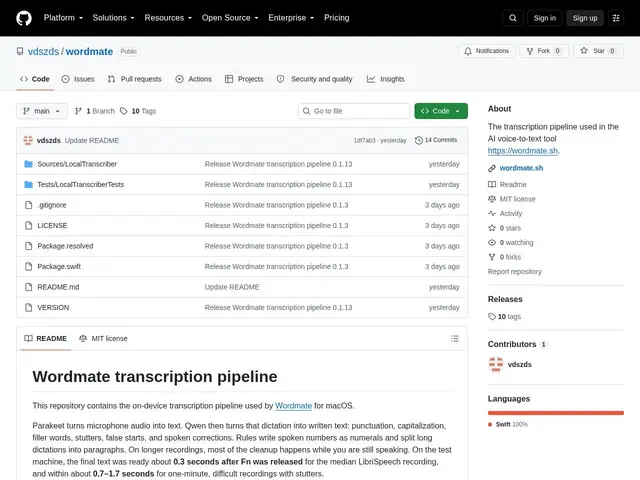Open the 1df7ab3 commit hash

(x=364, y=140)
